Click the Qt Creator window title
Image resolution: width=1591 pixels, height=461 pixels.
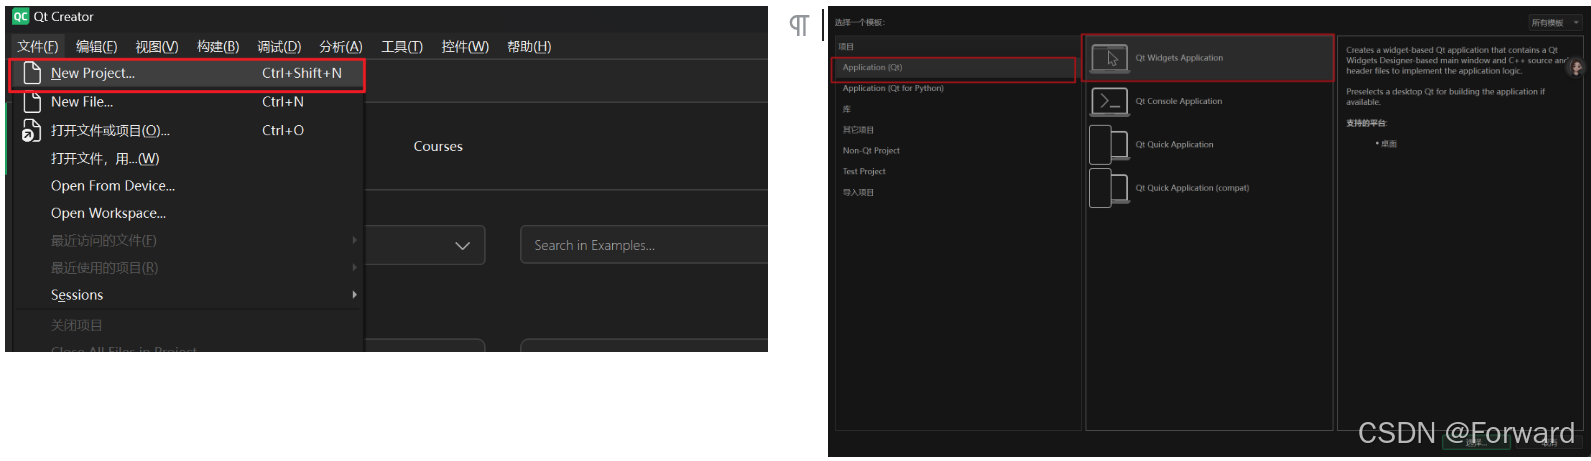[64, 17]
